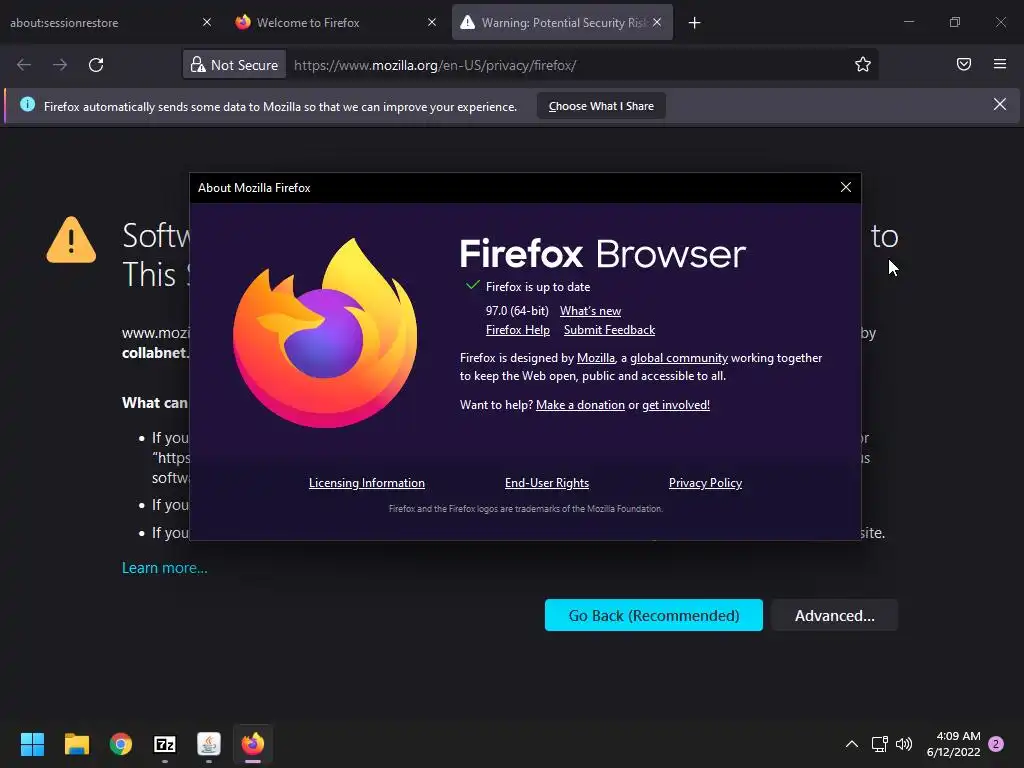Click Make a donation link
1024x768 pixels.
[x=580, y=405]
